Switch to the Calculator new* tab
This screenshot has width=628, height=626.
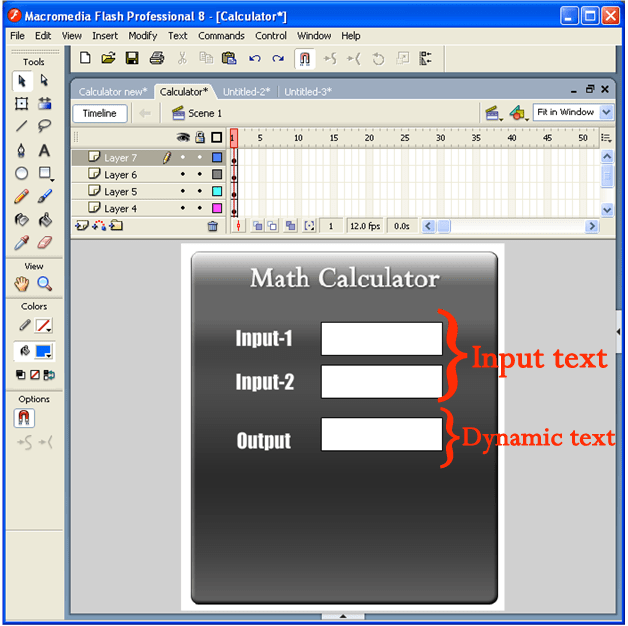(x=112, y=92)
